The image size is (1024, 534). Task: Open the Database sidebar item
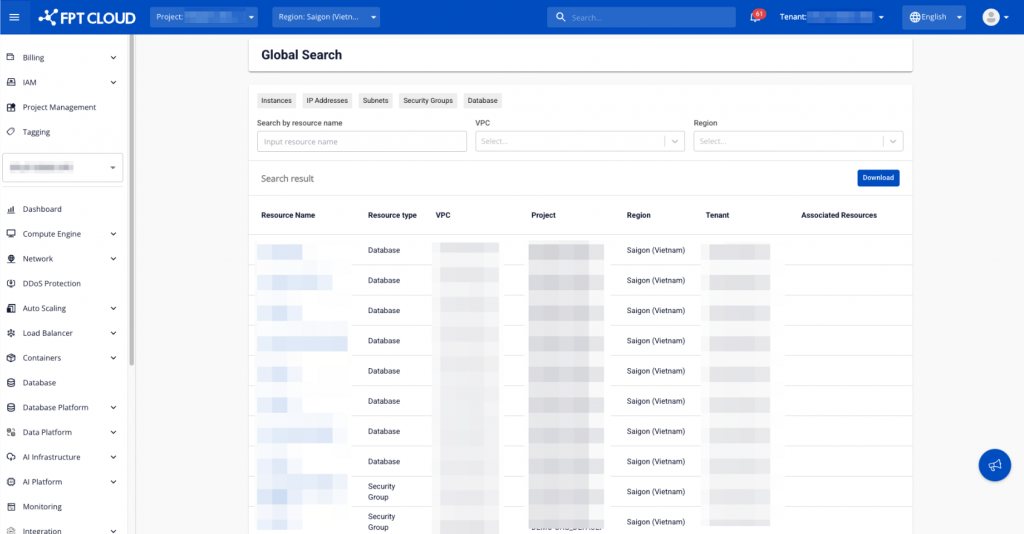click(x=39, y=383)
